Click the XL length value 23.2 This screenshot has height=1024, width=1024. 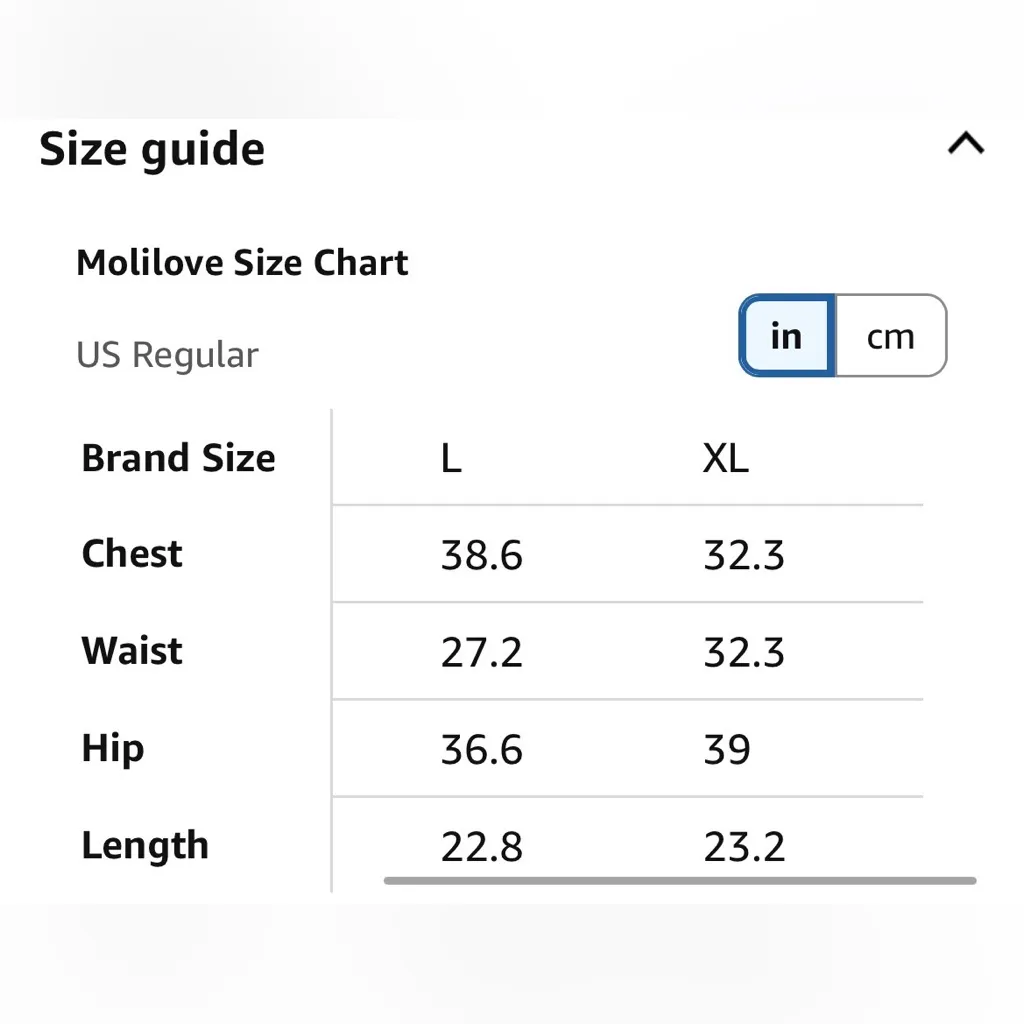pyautogui.click(x=744, y=847)
